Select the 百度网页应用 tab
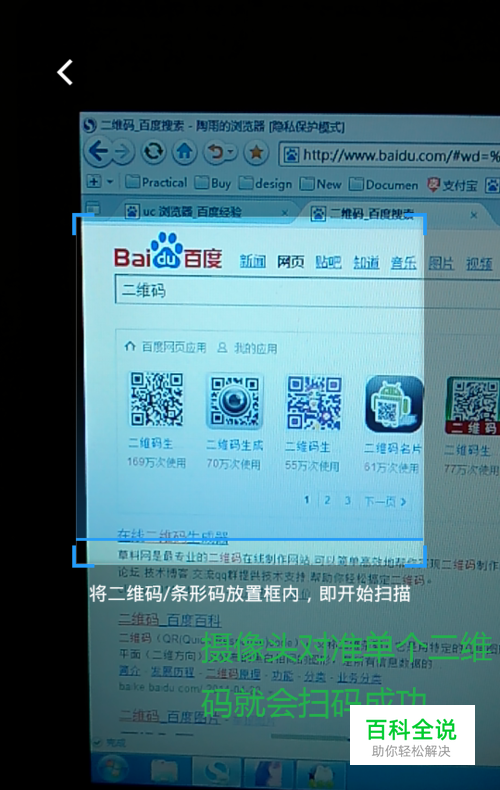The height and width of the screenshot is (790, 500). 166,347
